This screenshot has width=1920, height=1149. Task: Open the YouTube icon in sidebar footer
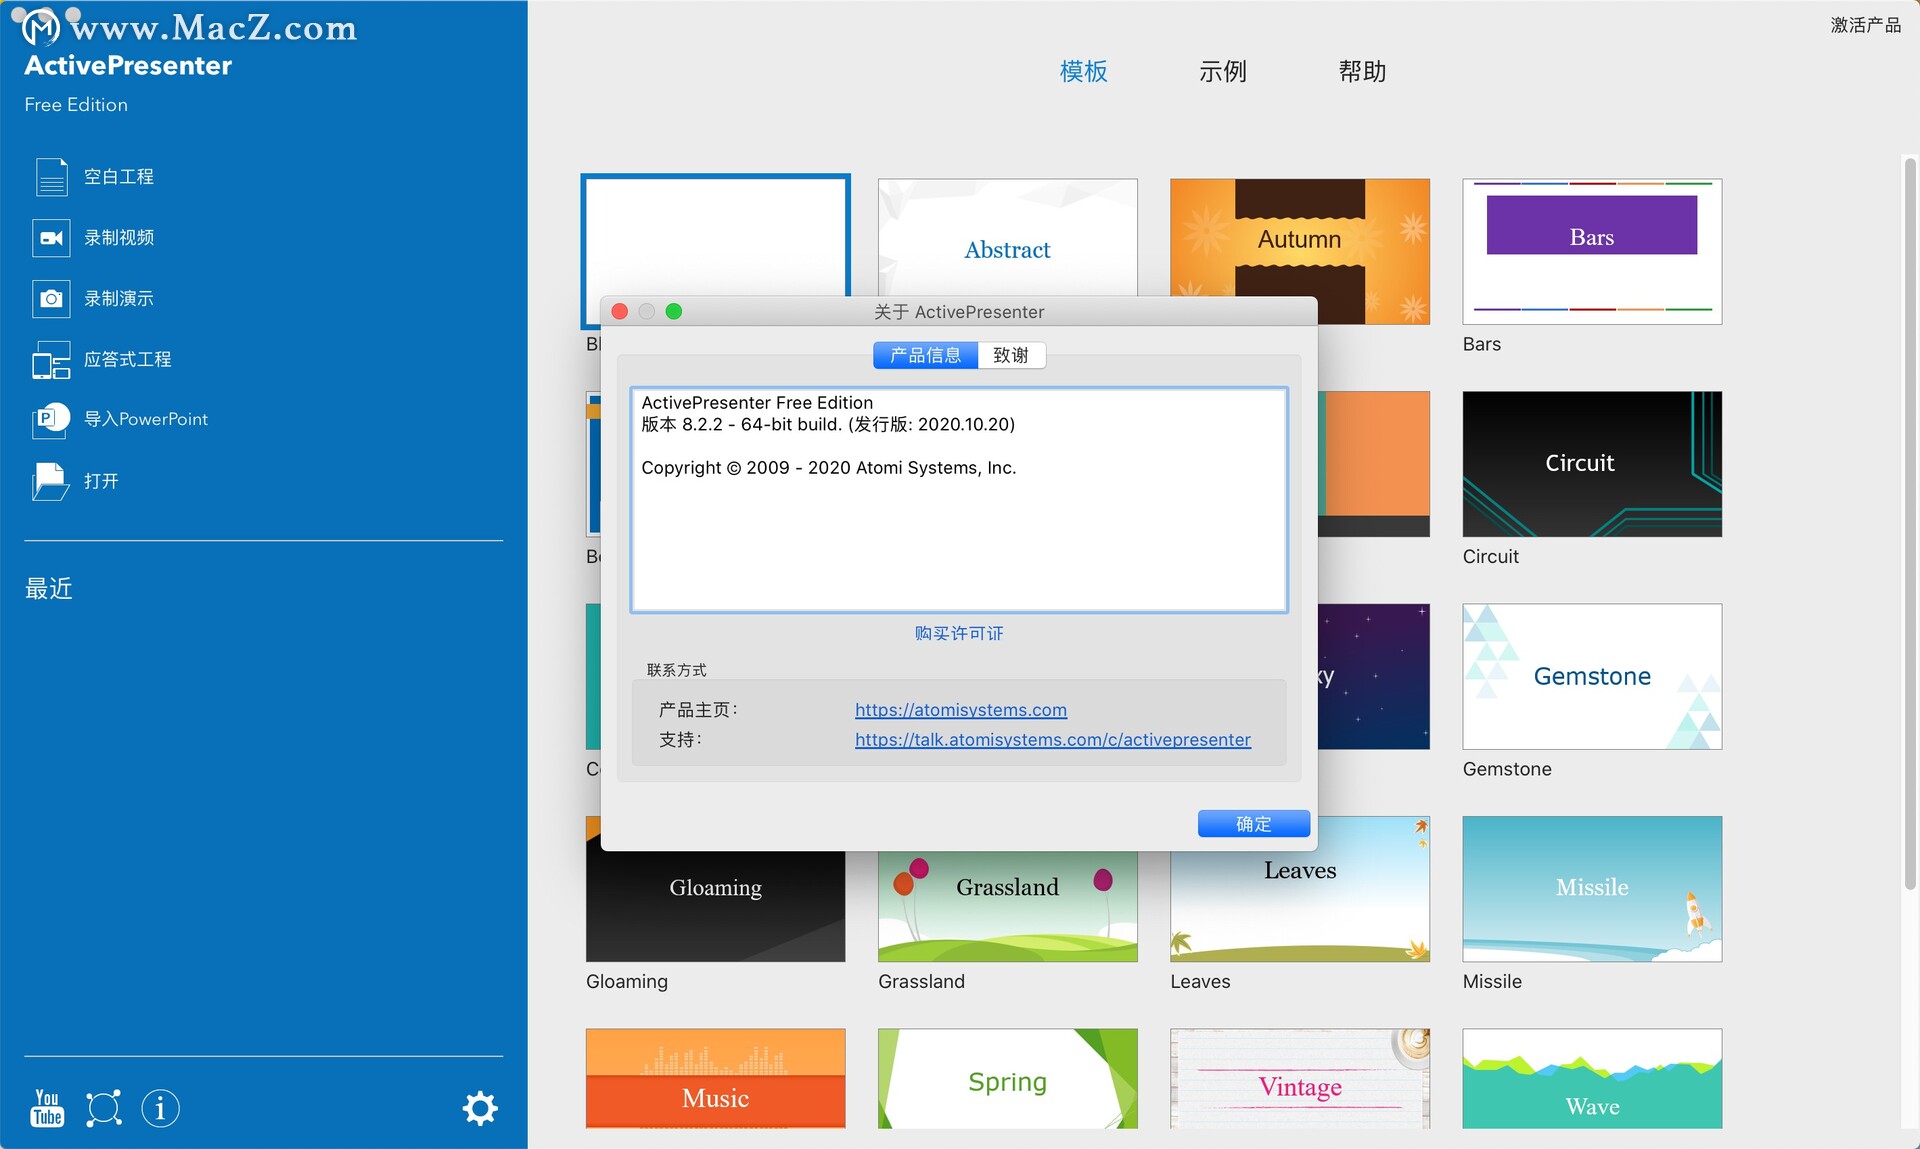47,1108
